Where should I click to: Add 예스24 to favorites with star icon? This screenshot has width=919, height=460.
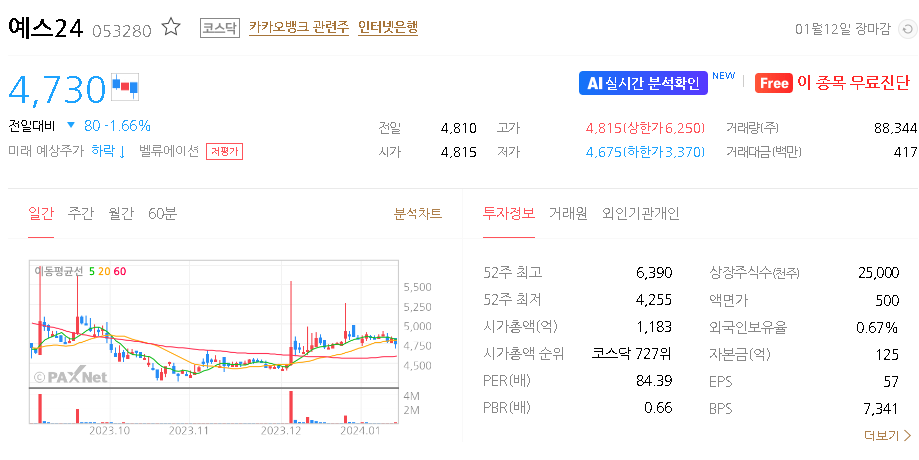171,27
